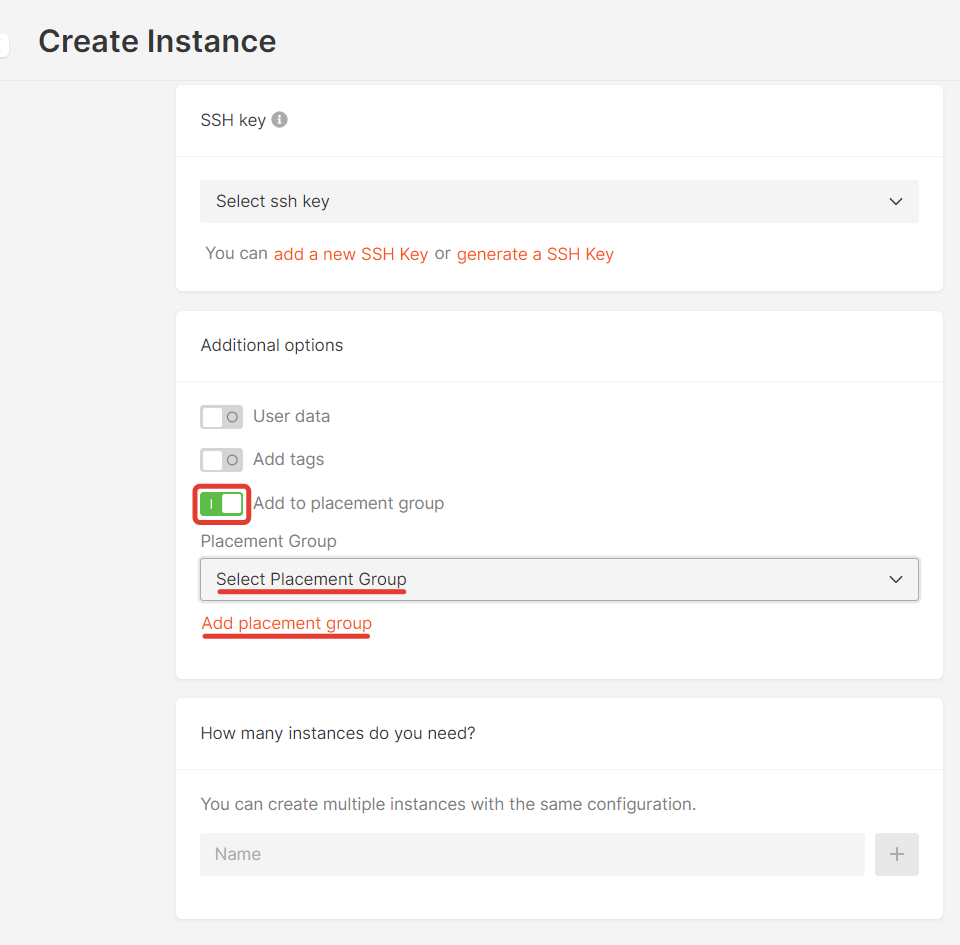Viewport: 960px width, 945px height.
Task: Click the chevron arrow in ssh key selector
Action: (896, 201)
